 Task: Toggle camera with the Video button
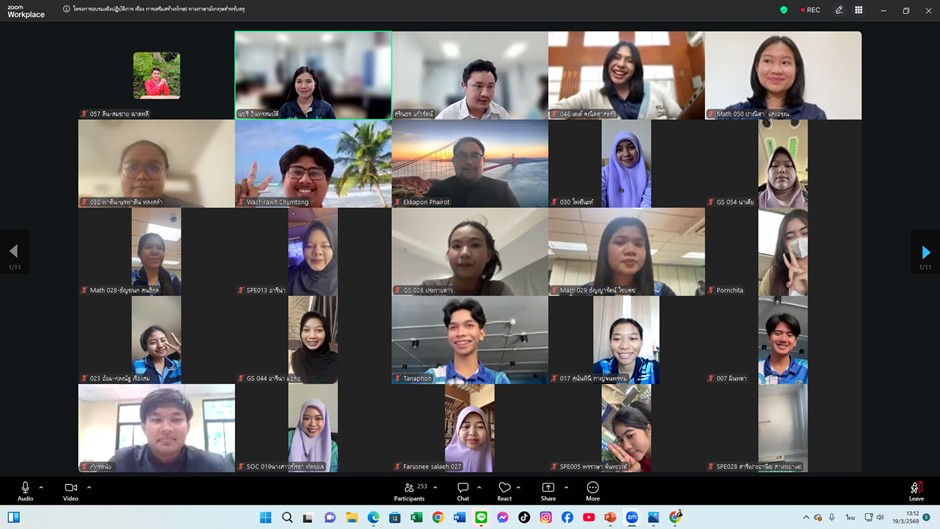(x=70, y=489)
